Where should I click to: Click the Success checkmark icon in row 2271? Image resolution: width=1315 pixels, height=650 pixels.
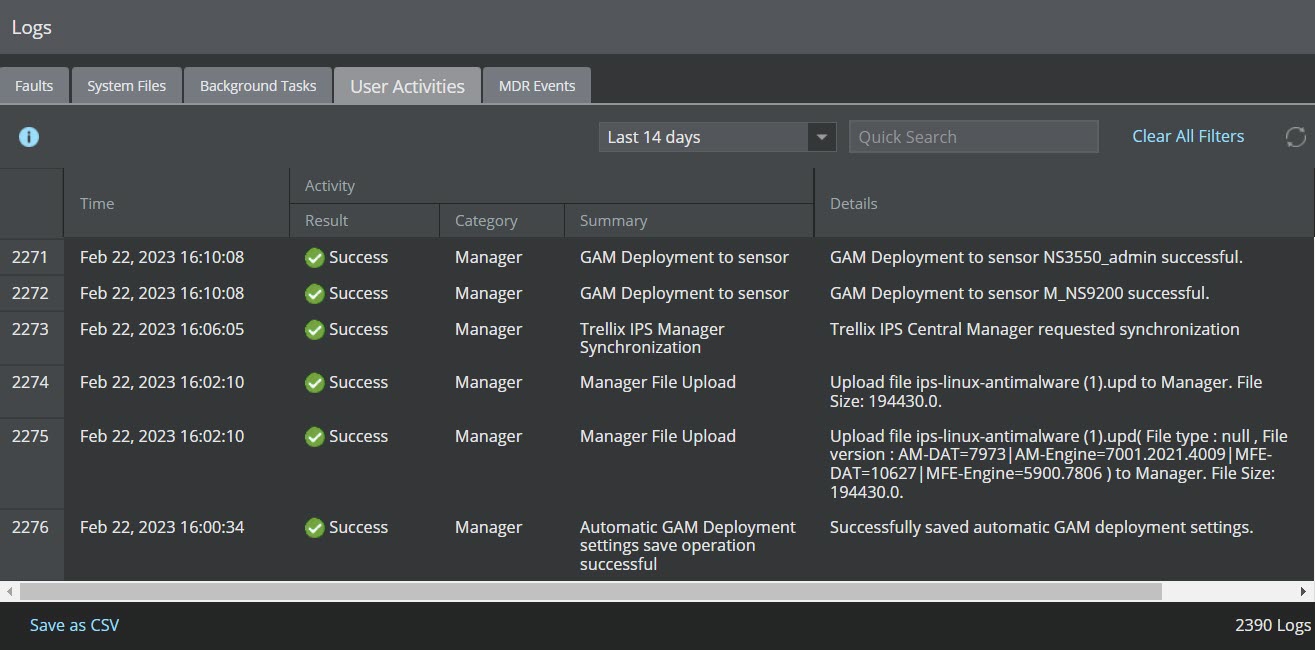pyautogui.click(x=314, y=258)
